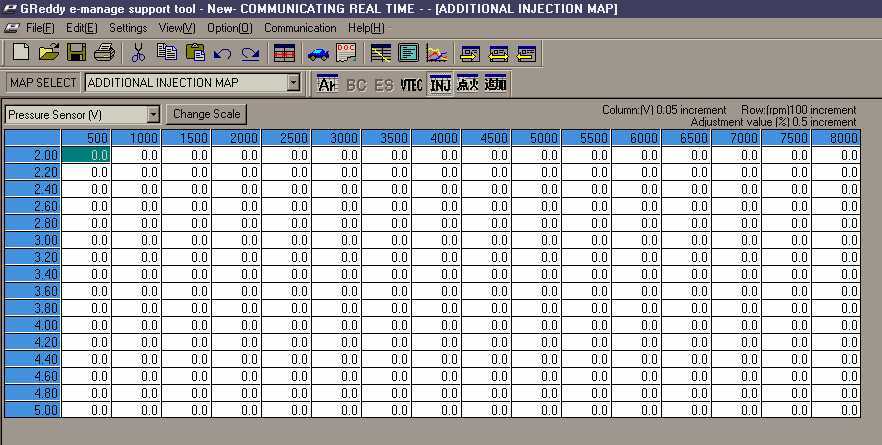Expand the MAP SELECT dropdown arrow
882x445 pixels.
[293, 83]
